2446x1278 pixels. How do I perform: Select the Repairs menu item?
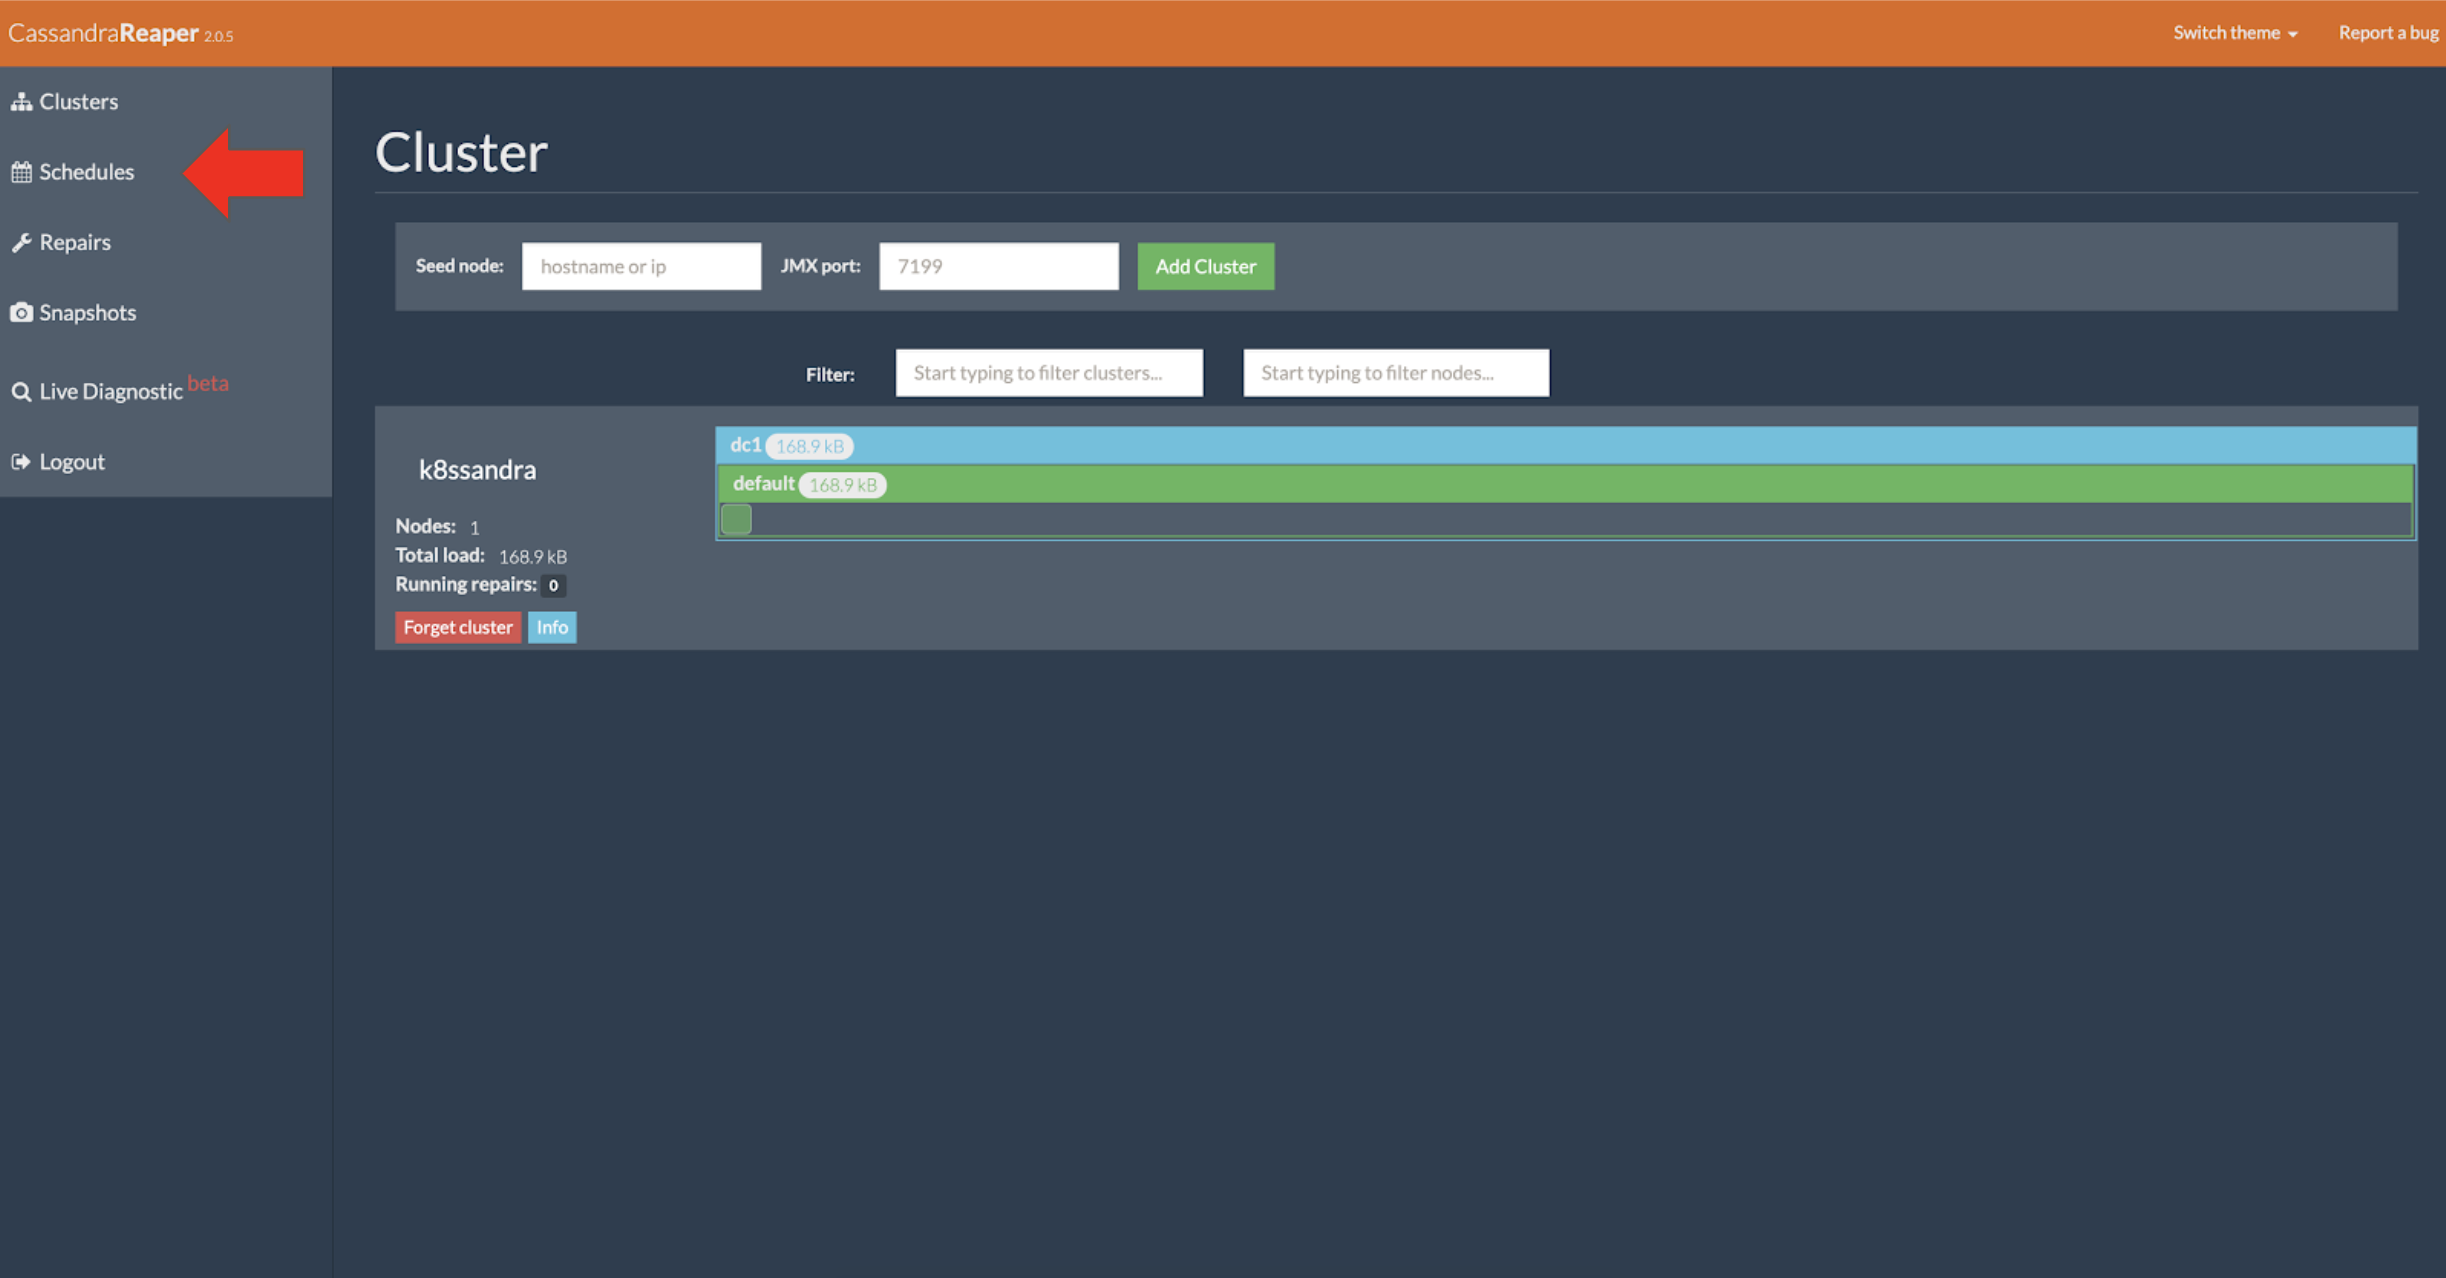click(73, 241)
